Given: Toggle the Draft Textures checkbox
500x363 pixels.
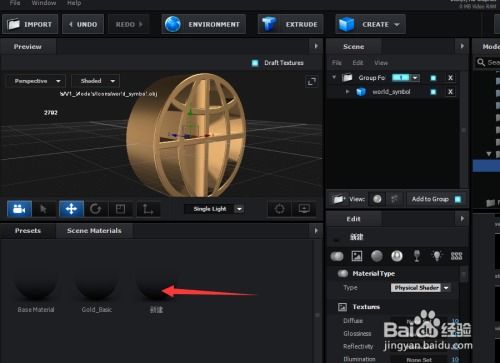Looking at the screenshot, I should [255, 63].
